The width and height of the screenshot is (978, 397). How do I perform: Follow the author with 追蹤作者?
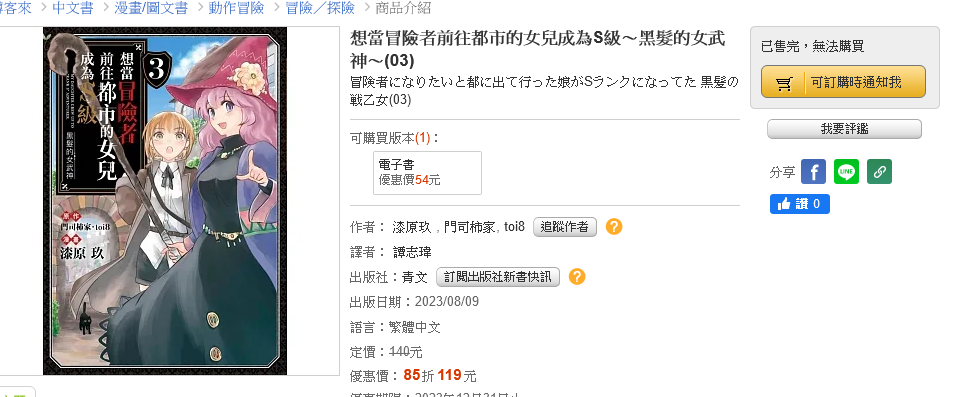coord(564,227)
